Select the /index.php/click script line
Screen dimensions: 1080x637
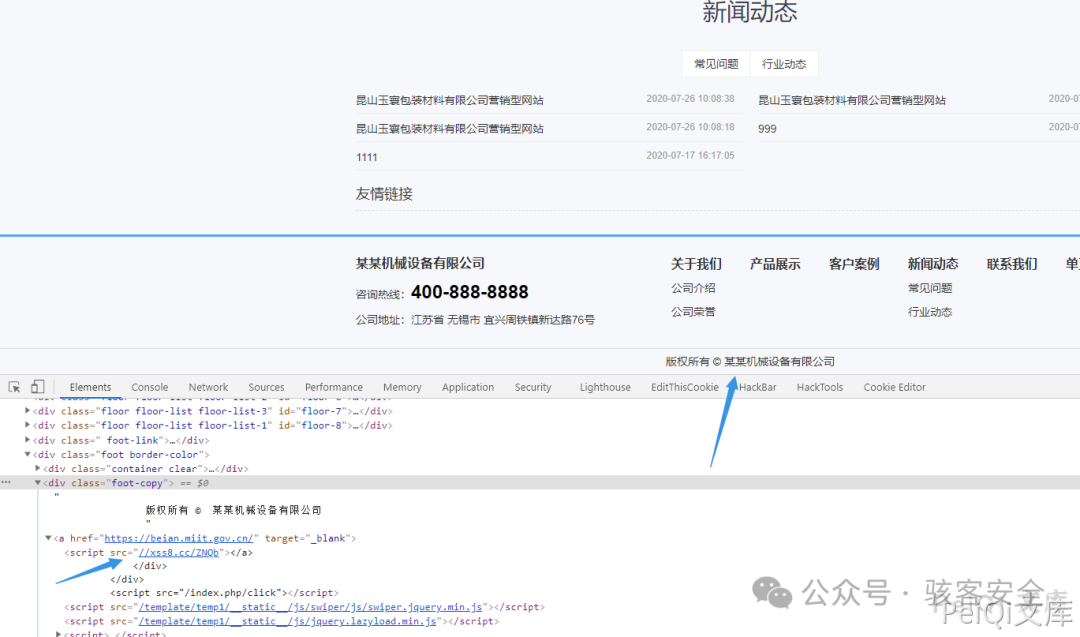click(225, 593)
